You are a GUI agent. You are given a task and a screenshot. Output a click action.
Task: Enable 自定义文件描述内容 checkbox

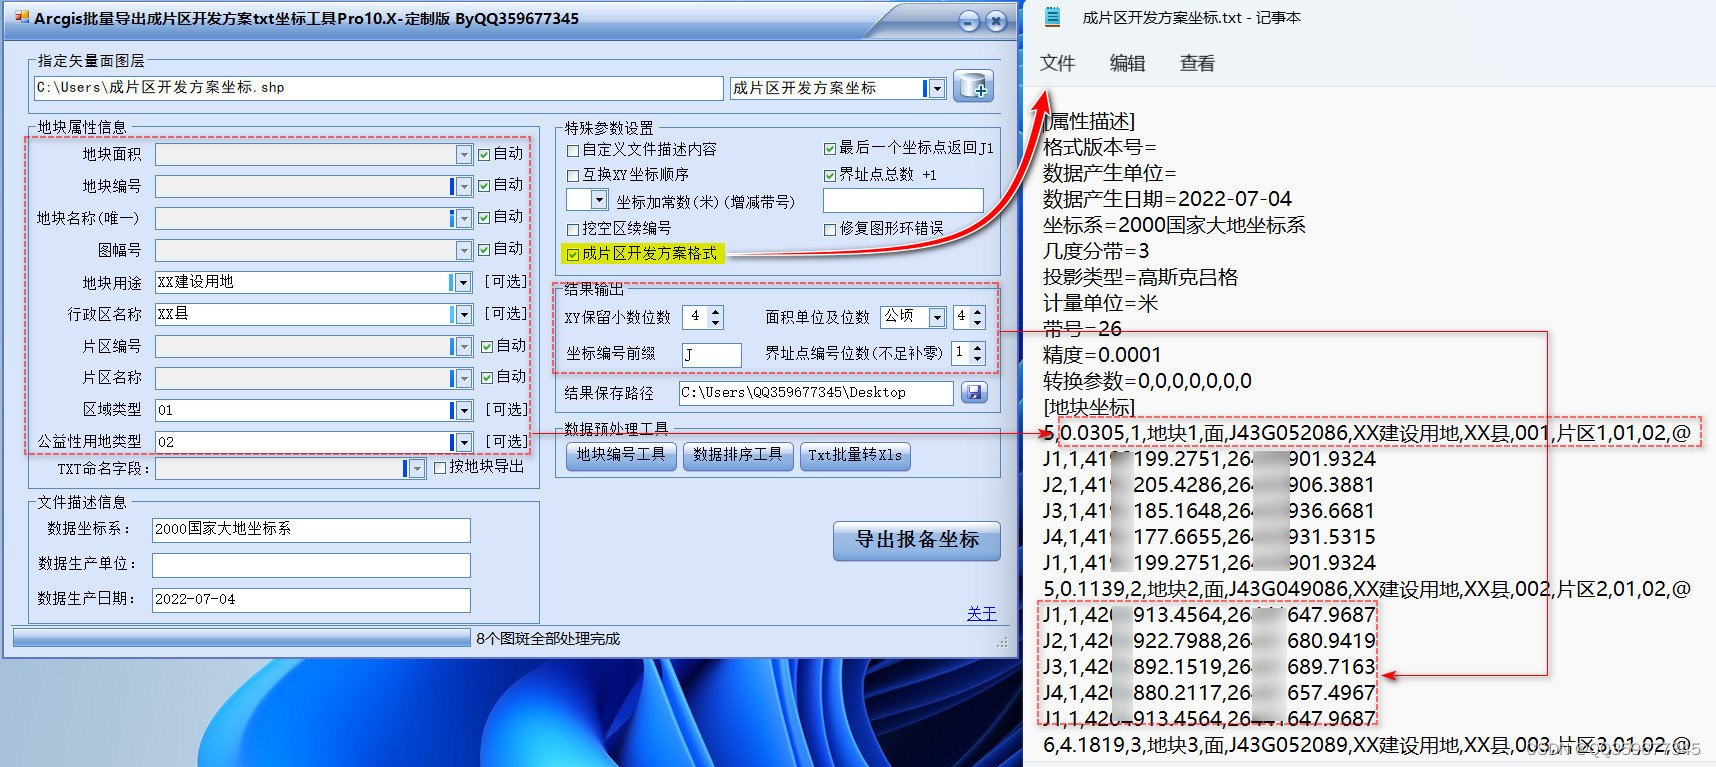(x=573, y=150)
